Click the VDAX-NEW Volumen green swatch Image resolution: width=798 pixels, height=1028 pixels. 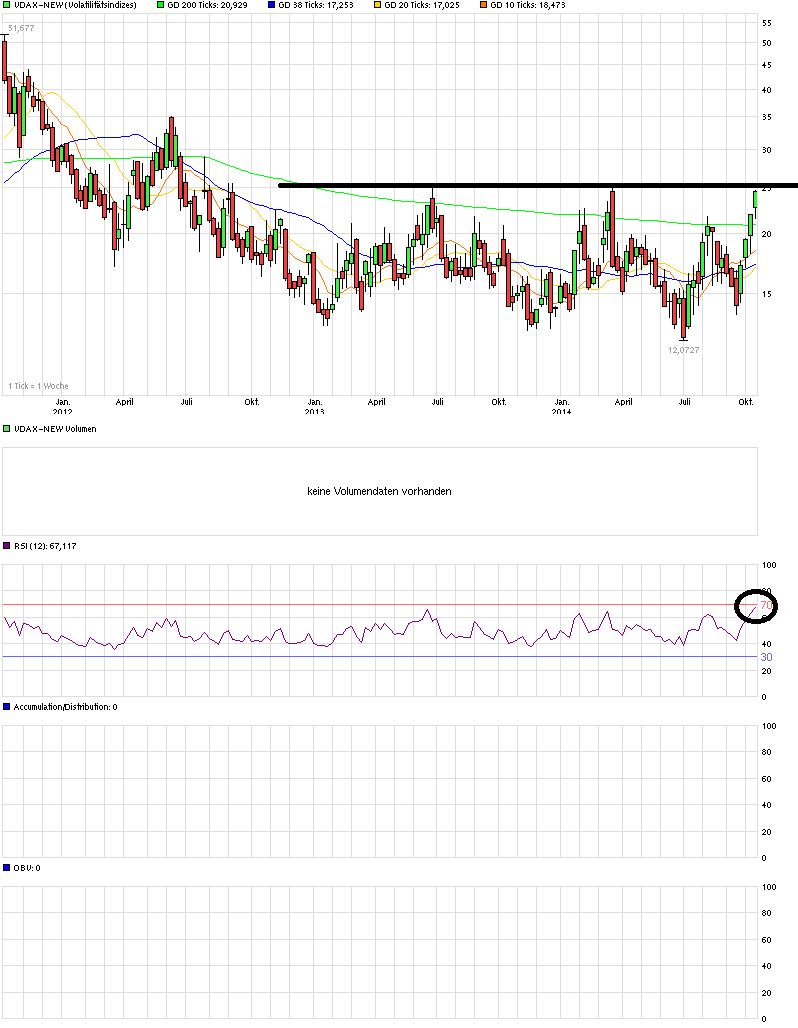pos(7,429)
